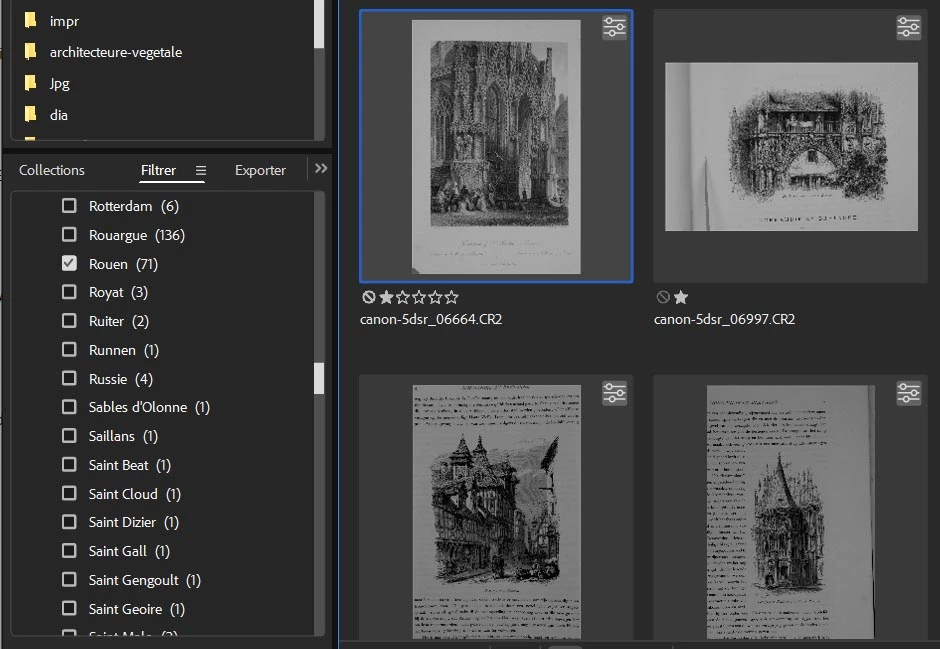The width and height of the screenshot is (940, 649).
Task: Enable the Saint Gall filter checkbox
Action: click(x=69, y=551)
